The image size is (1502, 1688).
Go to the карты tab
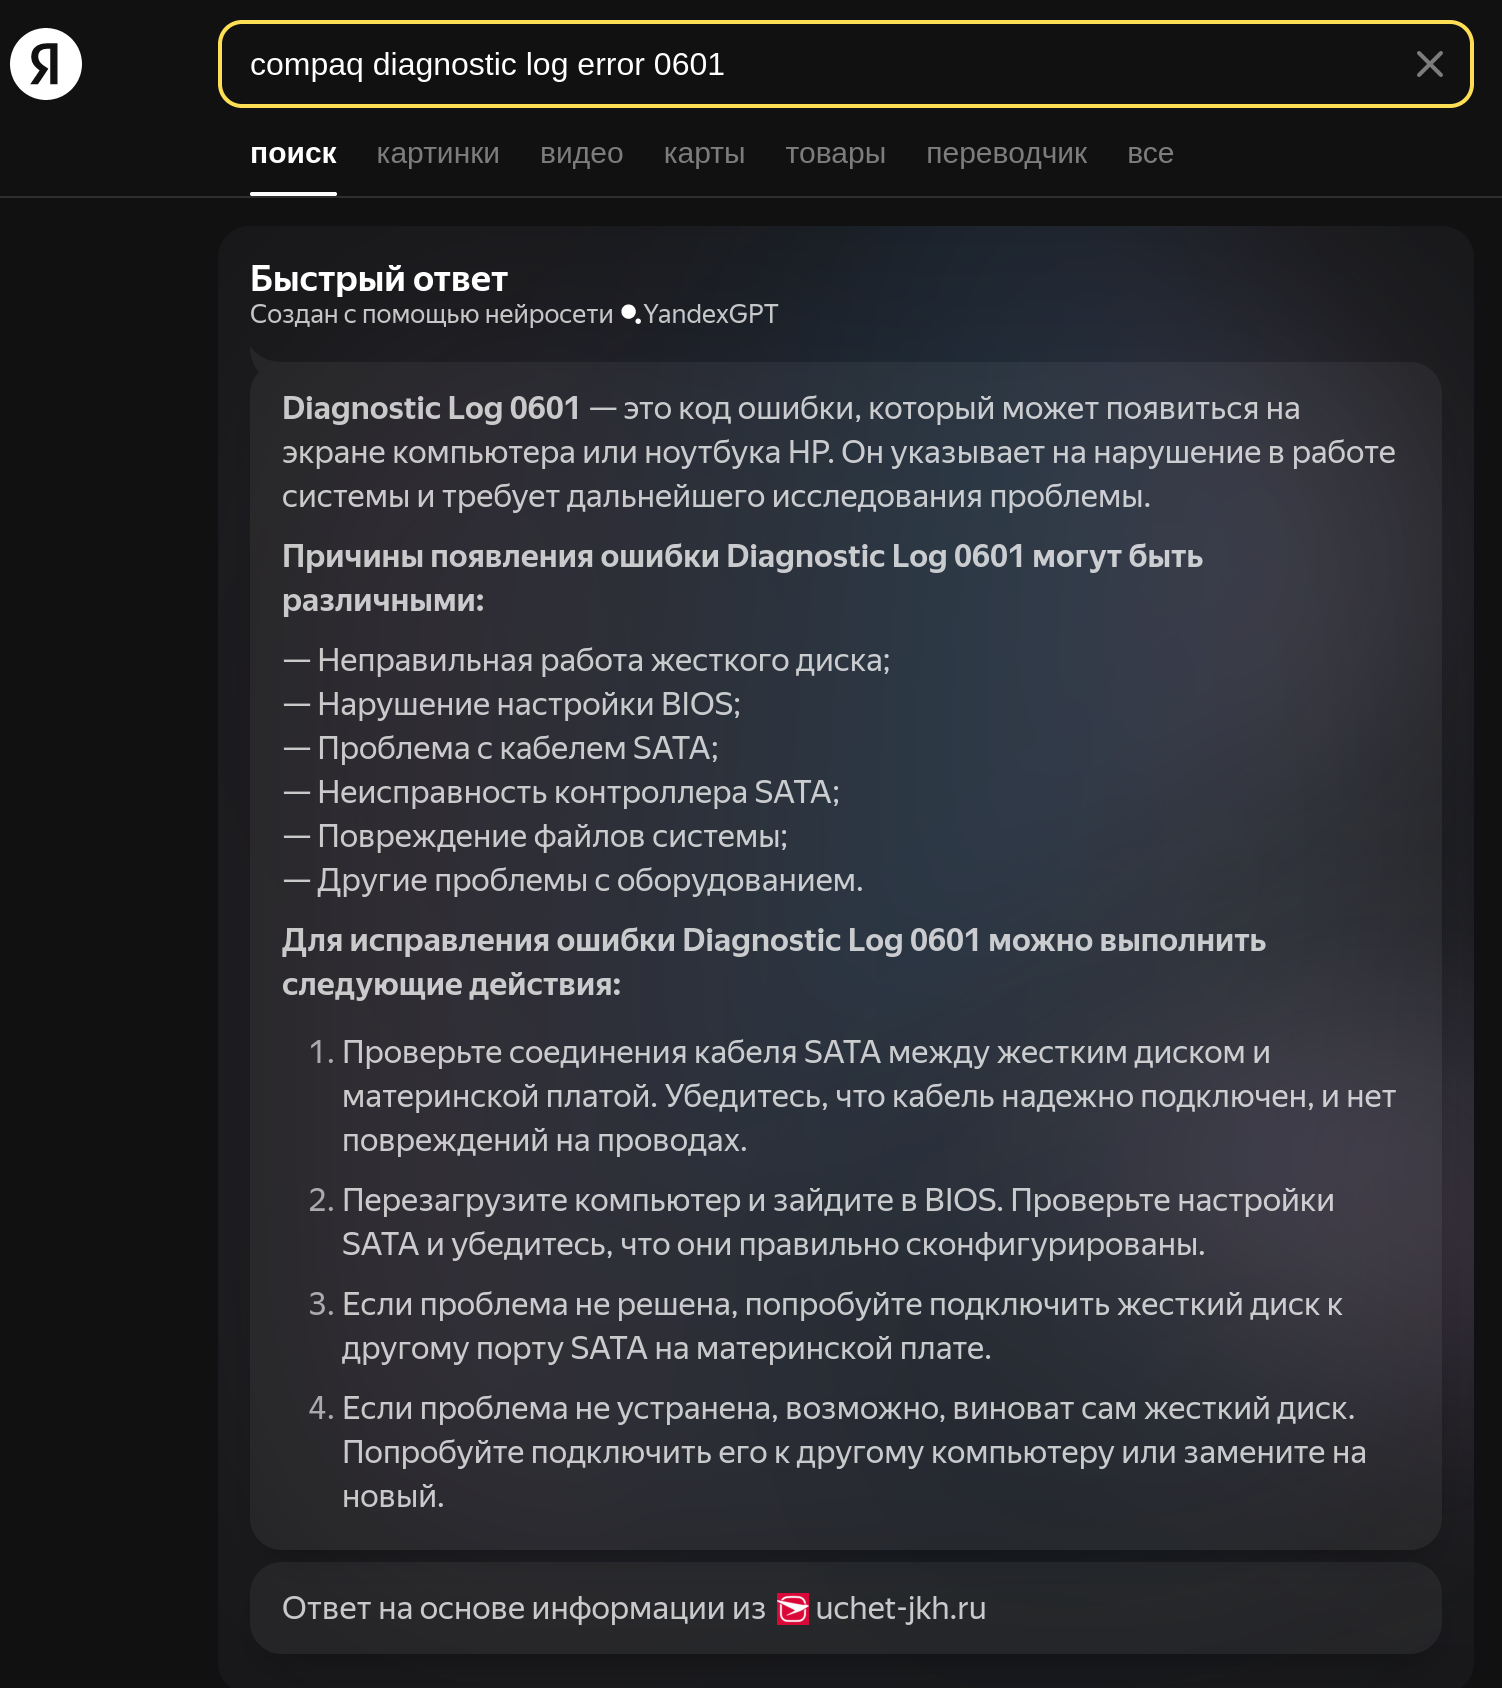click(704, 154)
